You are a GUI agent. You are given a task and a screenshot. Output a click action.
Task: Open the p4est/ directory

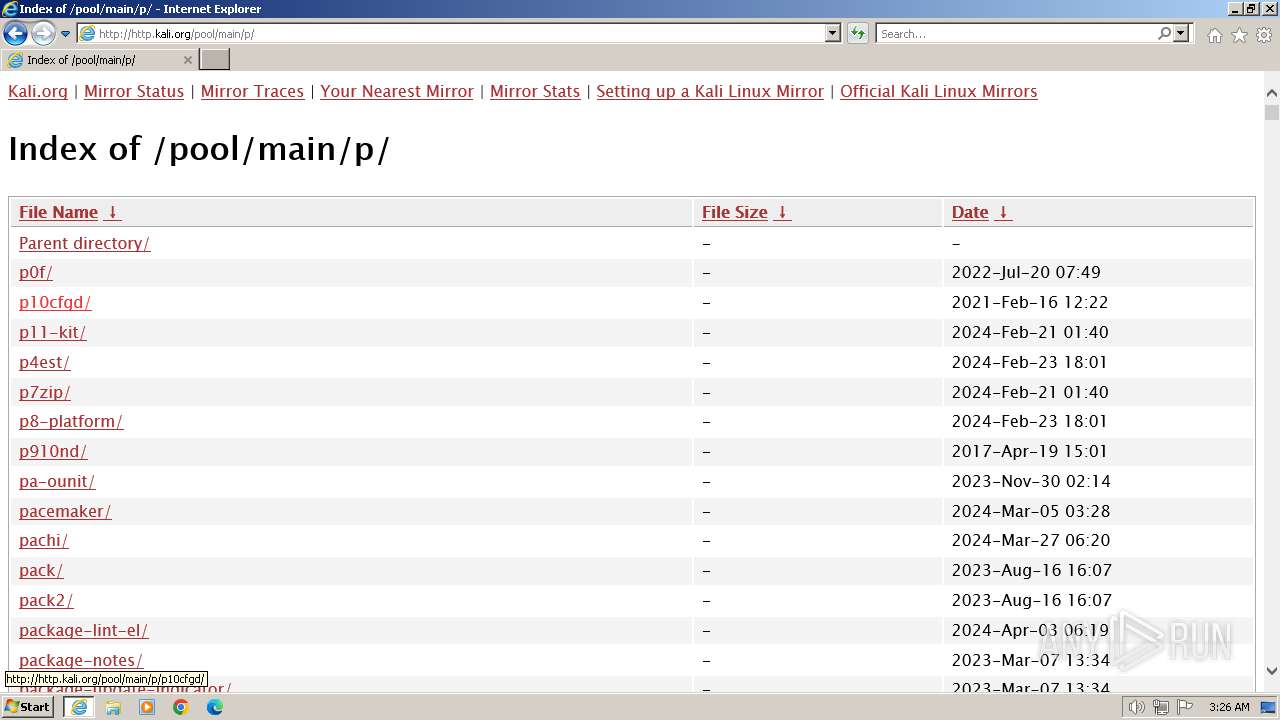point(45,362)
